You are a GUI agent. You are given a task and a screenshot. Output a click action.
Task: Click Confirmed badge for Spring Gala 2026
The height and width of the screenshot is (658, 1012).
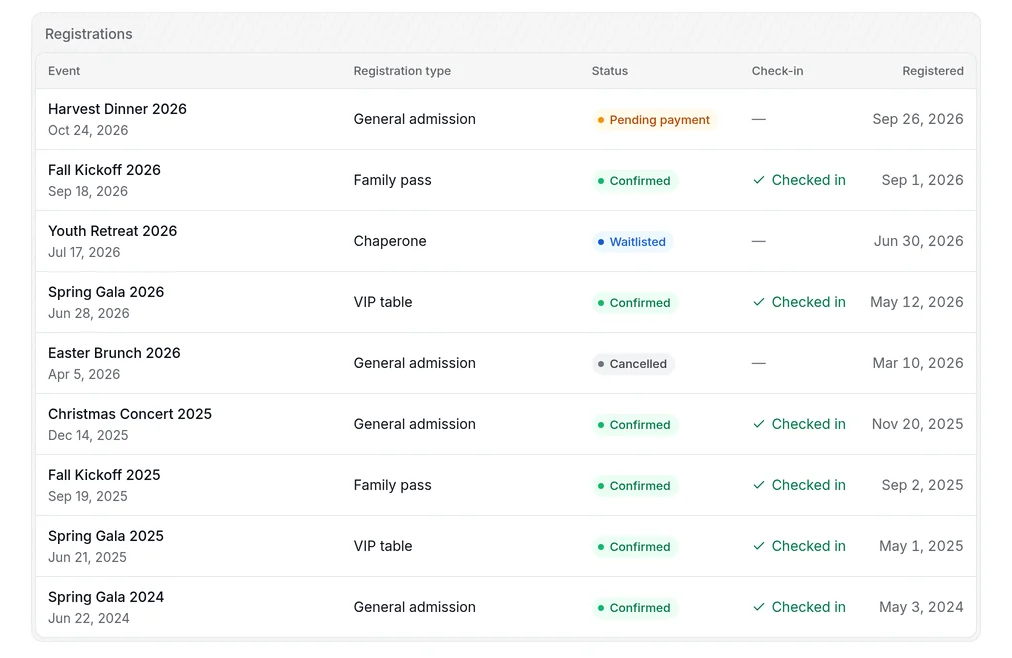tap(634, 303)
